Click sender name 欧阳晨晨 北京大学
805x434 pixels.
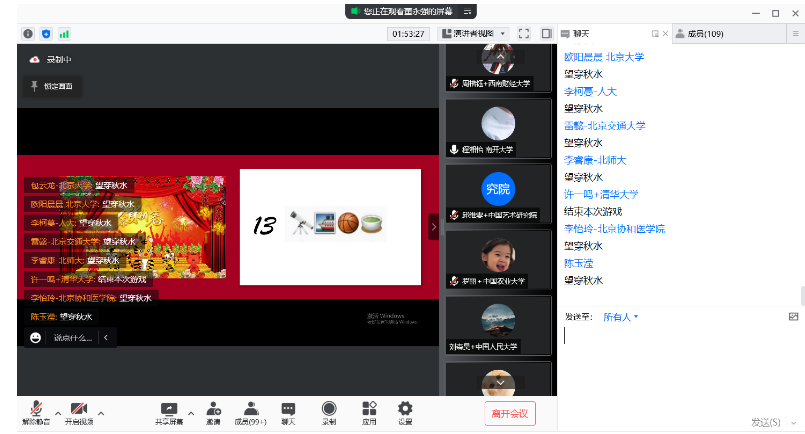point(604,57)
